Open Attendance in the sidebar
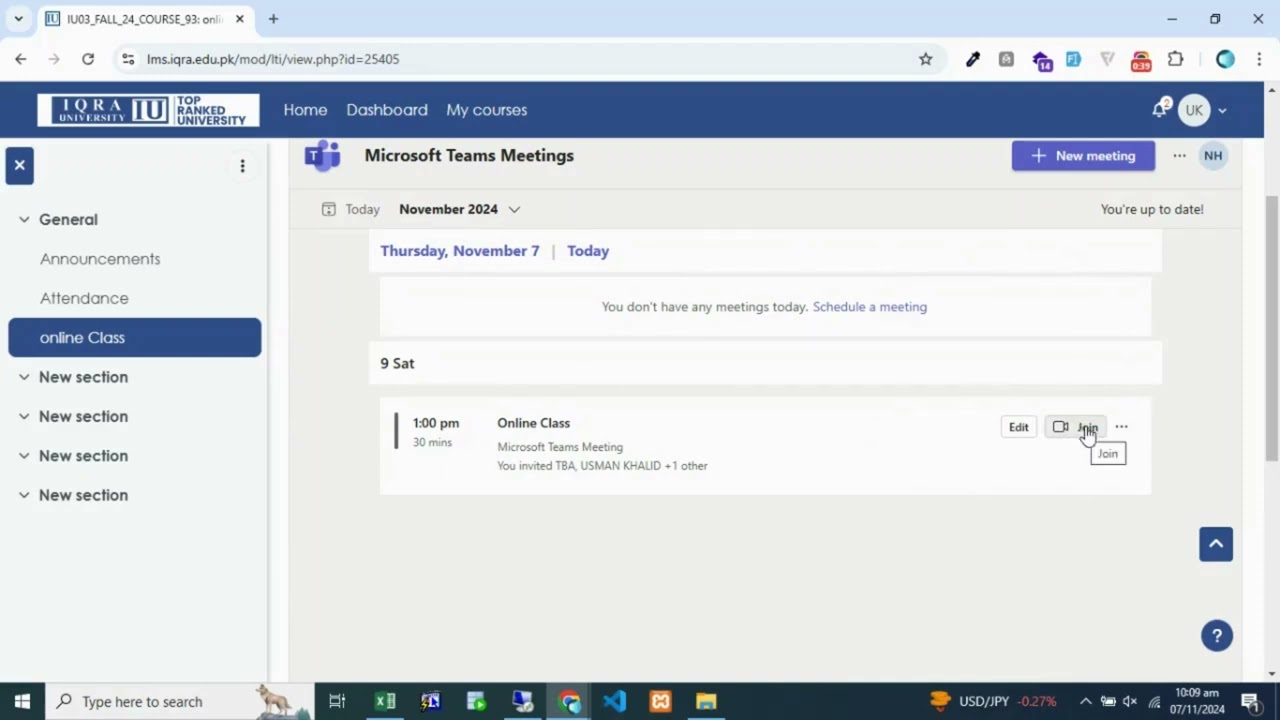The image size is (1280, 720). click(x=84, y=298)
